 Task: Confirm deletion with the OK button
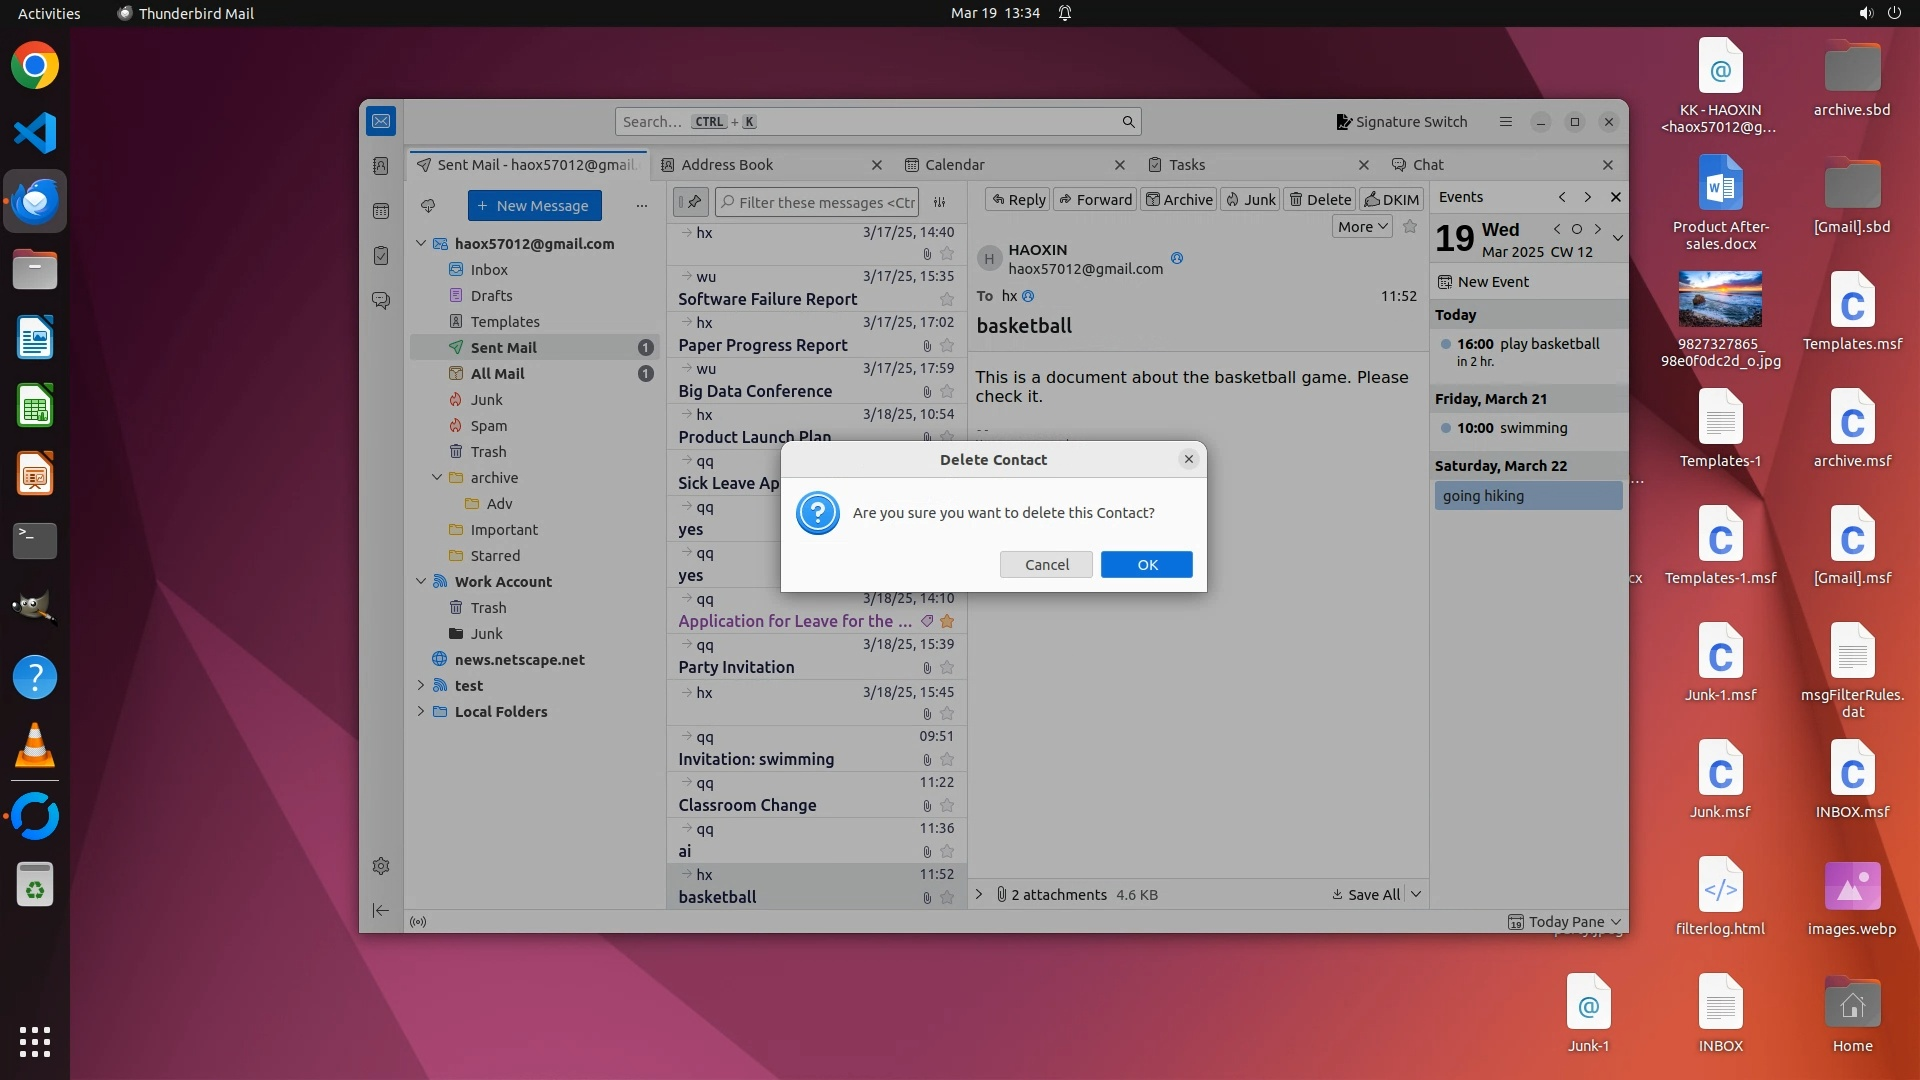pos(1146,565)
